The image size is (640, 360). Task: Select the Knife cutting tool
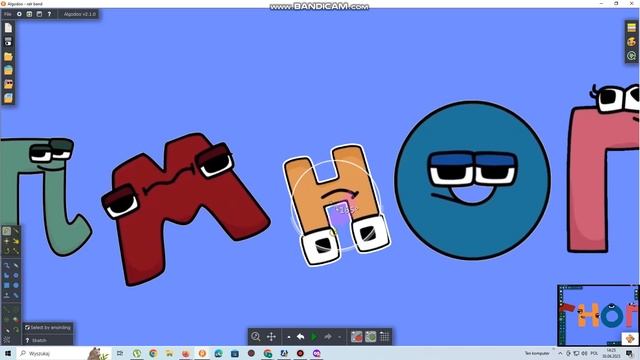(x=16, y=231)
